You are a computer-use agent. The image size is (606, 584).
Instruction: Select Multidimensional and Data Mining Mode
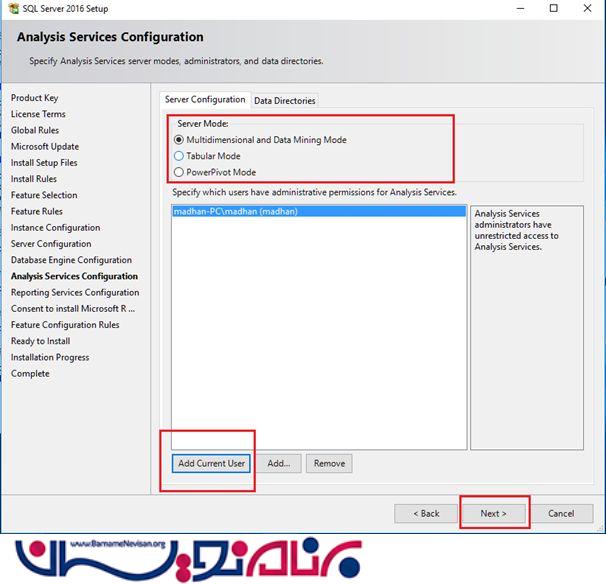[x=179, y=140]
